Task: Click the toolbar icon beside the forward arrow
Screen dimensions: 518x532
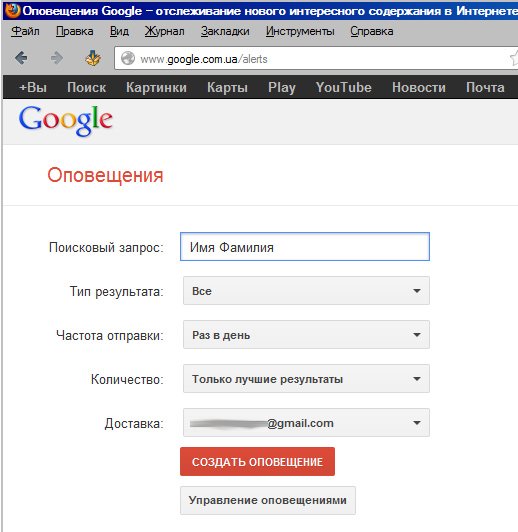Action: [93, 58]
